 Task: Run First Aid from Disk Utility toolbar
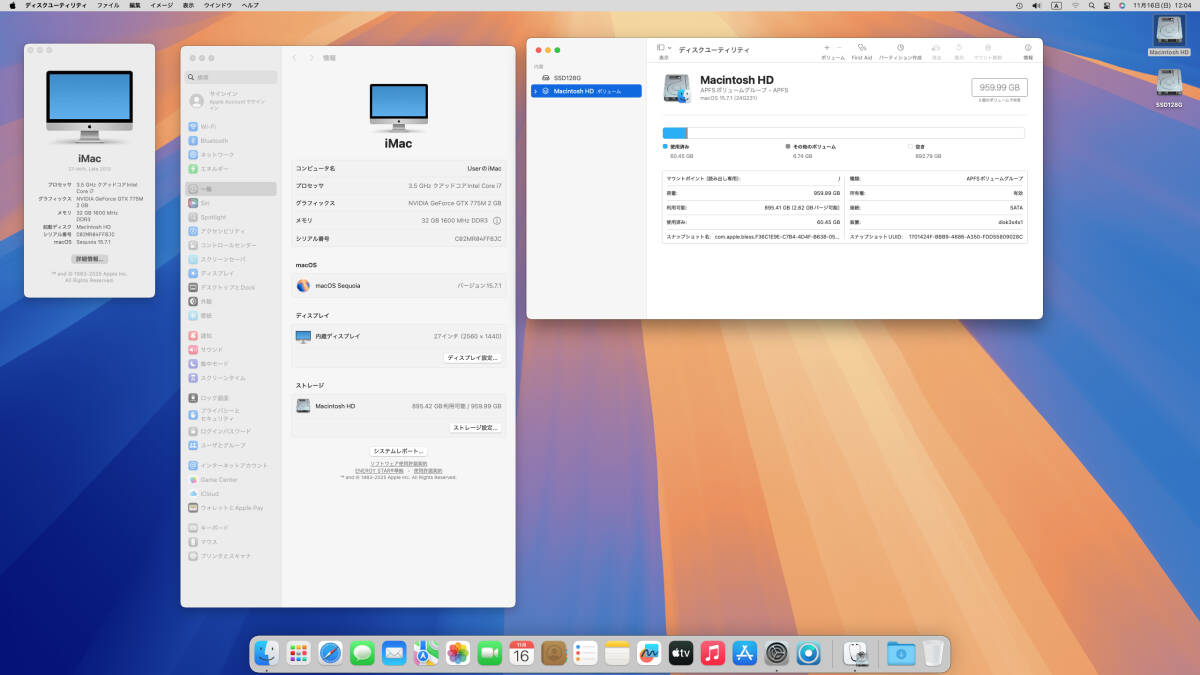pos(861,48)
